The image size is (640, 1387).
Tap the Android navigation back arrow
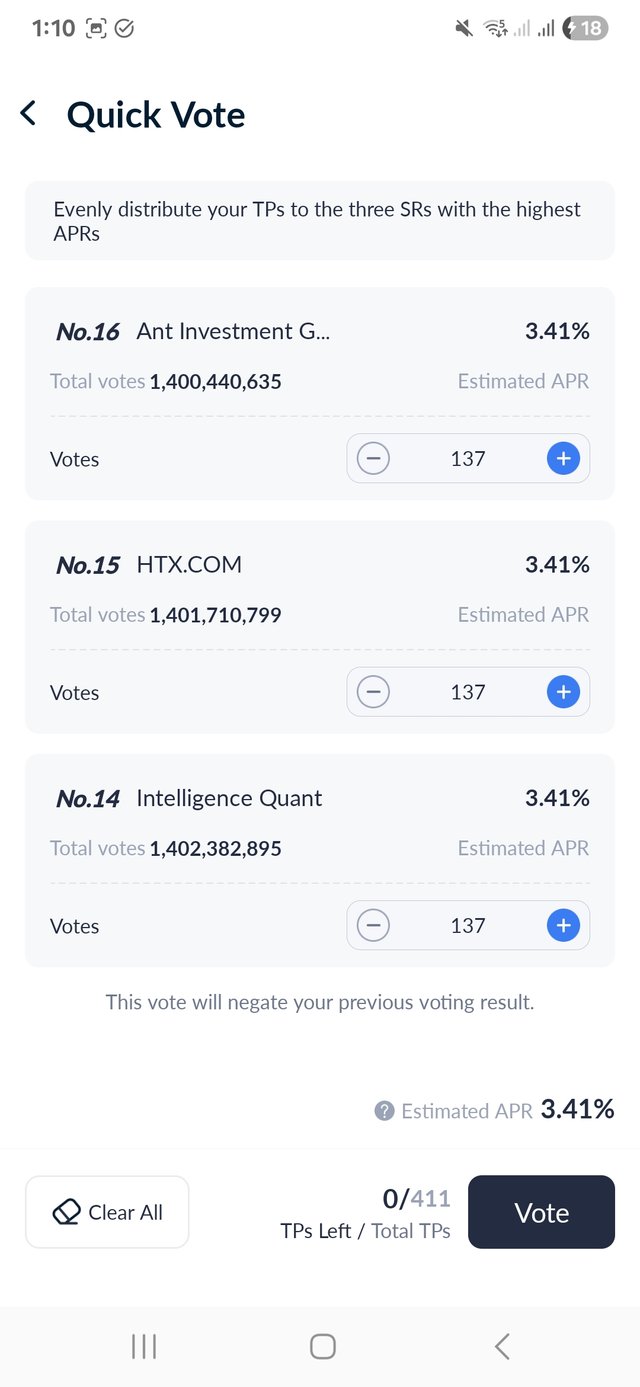pyautogui.click(x=502, y=1346)
